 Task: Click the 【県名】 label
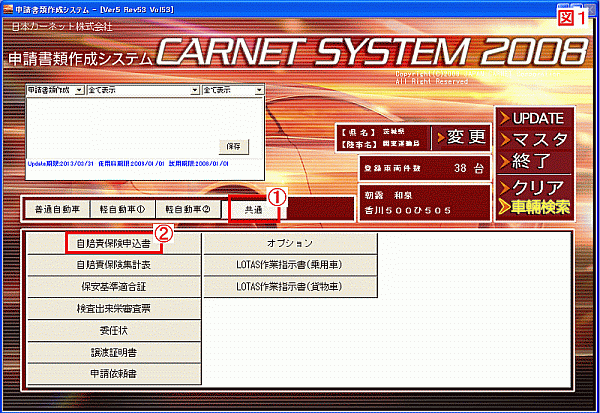pyautogui.click(x=358, y=132)
